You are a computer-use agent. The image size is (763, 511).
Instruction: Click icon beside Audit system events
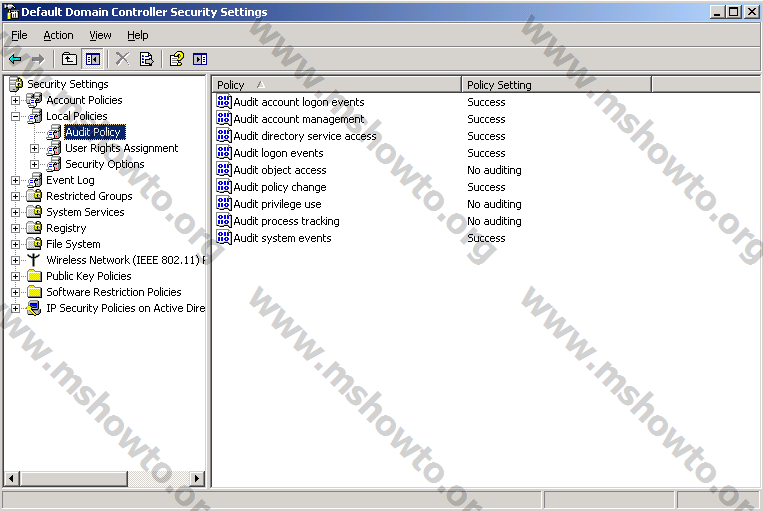click(x=224, y=238)
